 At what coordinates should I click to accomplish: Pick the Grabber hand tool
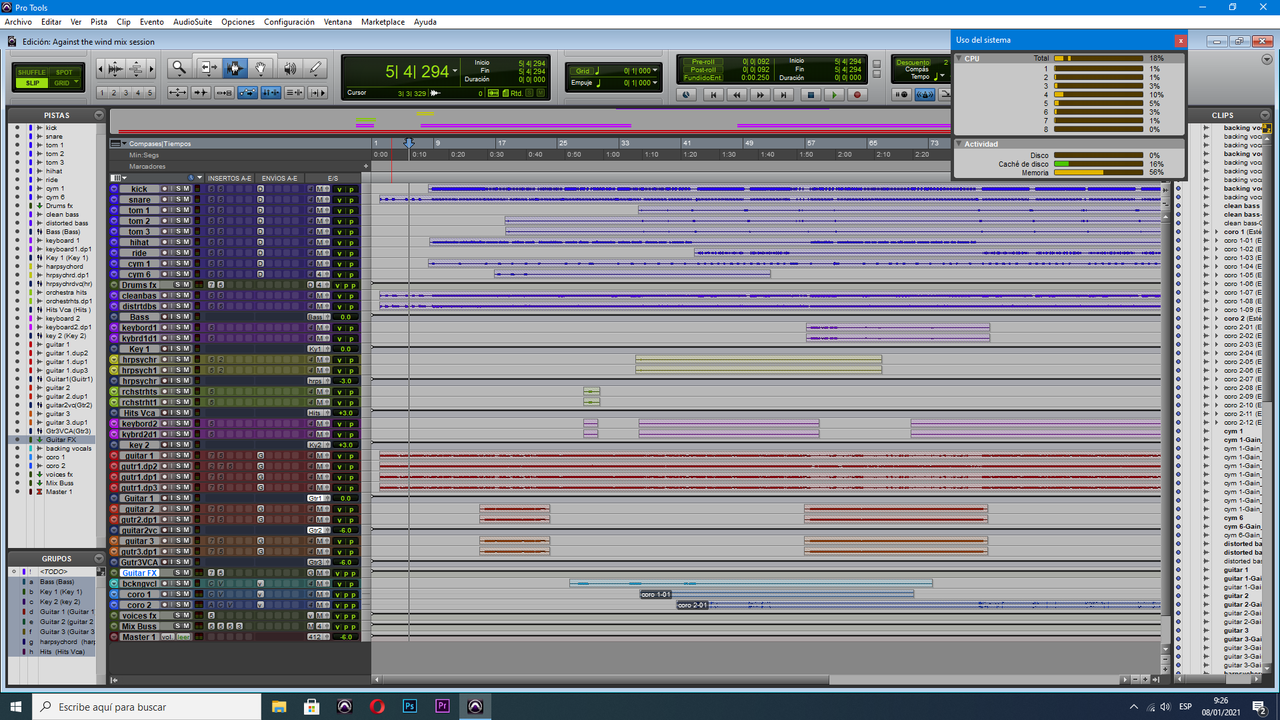[x=261, y=68]
